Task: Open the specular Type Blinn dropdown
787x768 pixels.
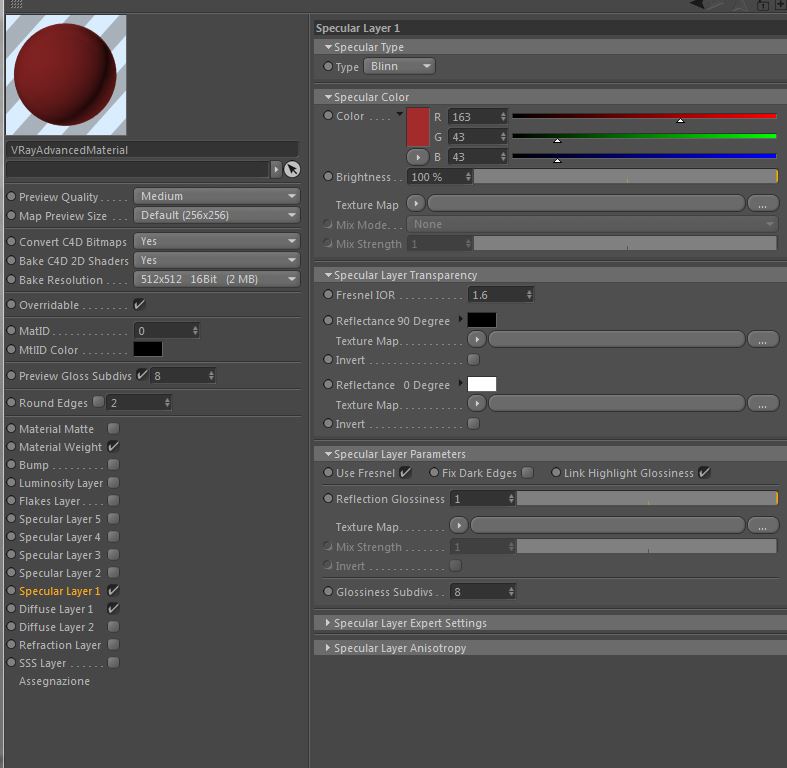Action: [400, 66]
